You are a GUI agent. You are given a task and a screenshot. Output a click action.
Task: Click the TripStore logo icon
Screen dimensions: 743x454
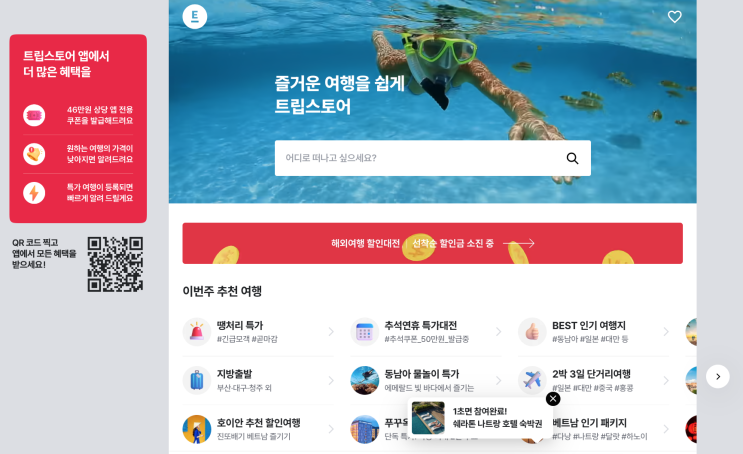(195, 17)
